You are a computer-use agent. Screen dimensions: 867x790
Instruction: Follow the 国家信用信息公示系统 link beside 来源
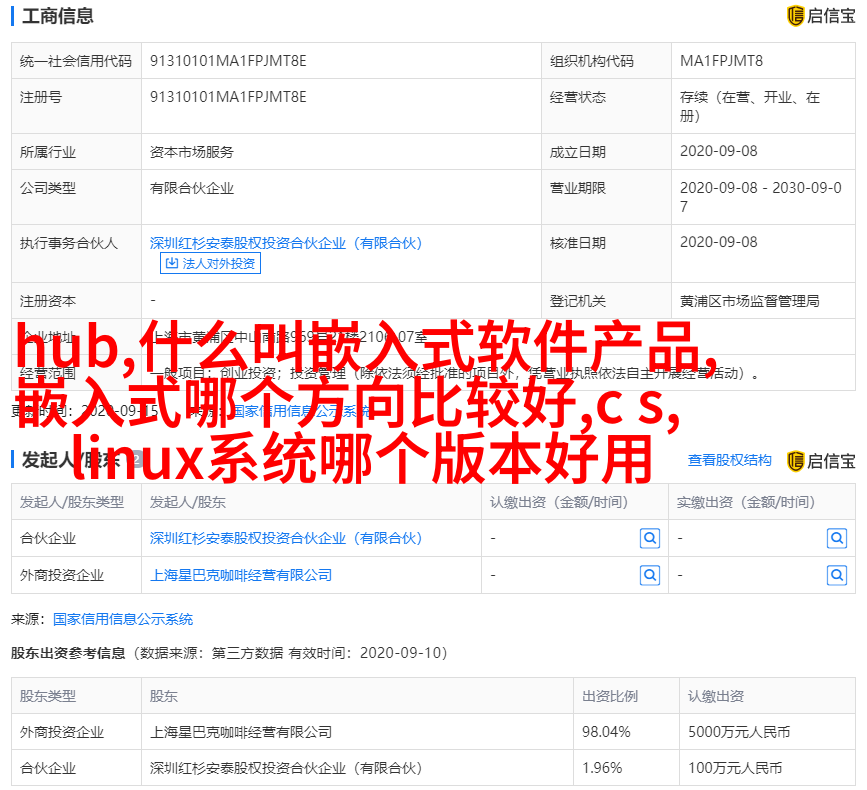point(123,619)
